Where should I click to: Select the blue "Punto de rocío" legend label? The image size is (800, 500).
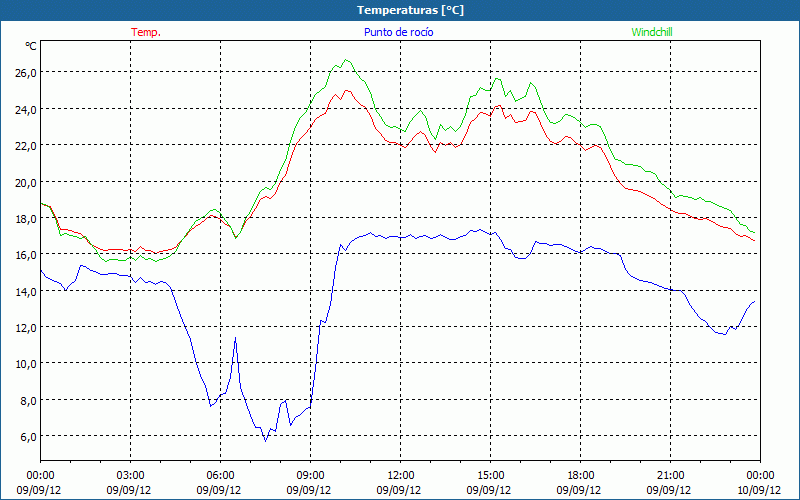pos(398,32)
